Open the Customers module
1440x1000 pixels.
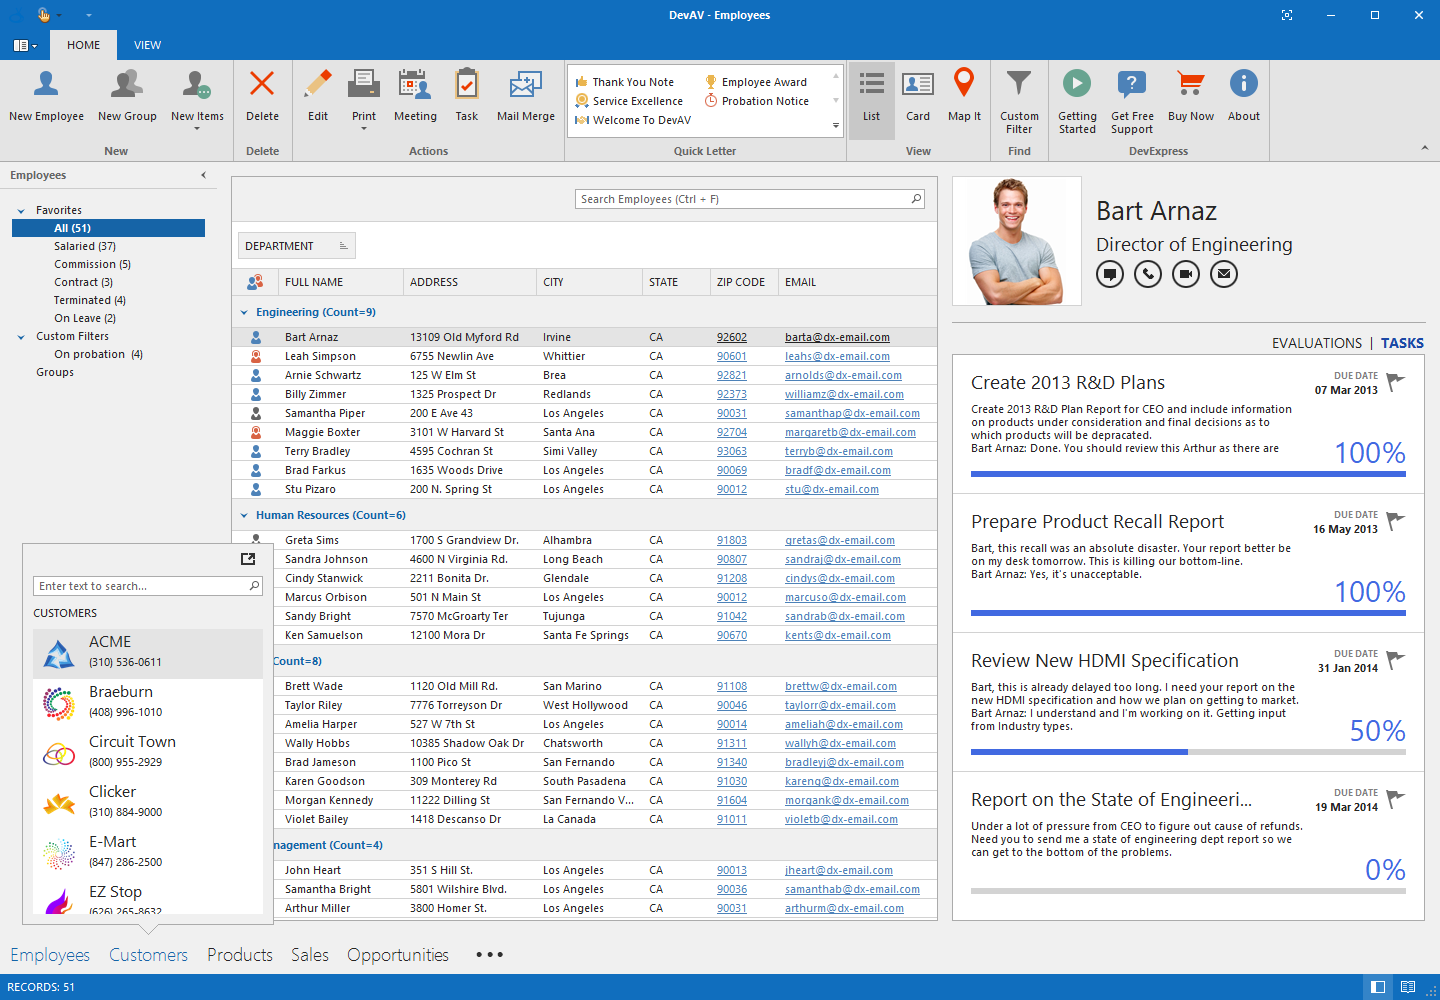(x=147, y=955)
